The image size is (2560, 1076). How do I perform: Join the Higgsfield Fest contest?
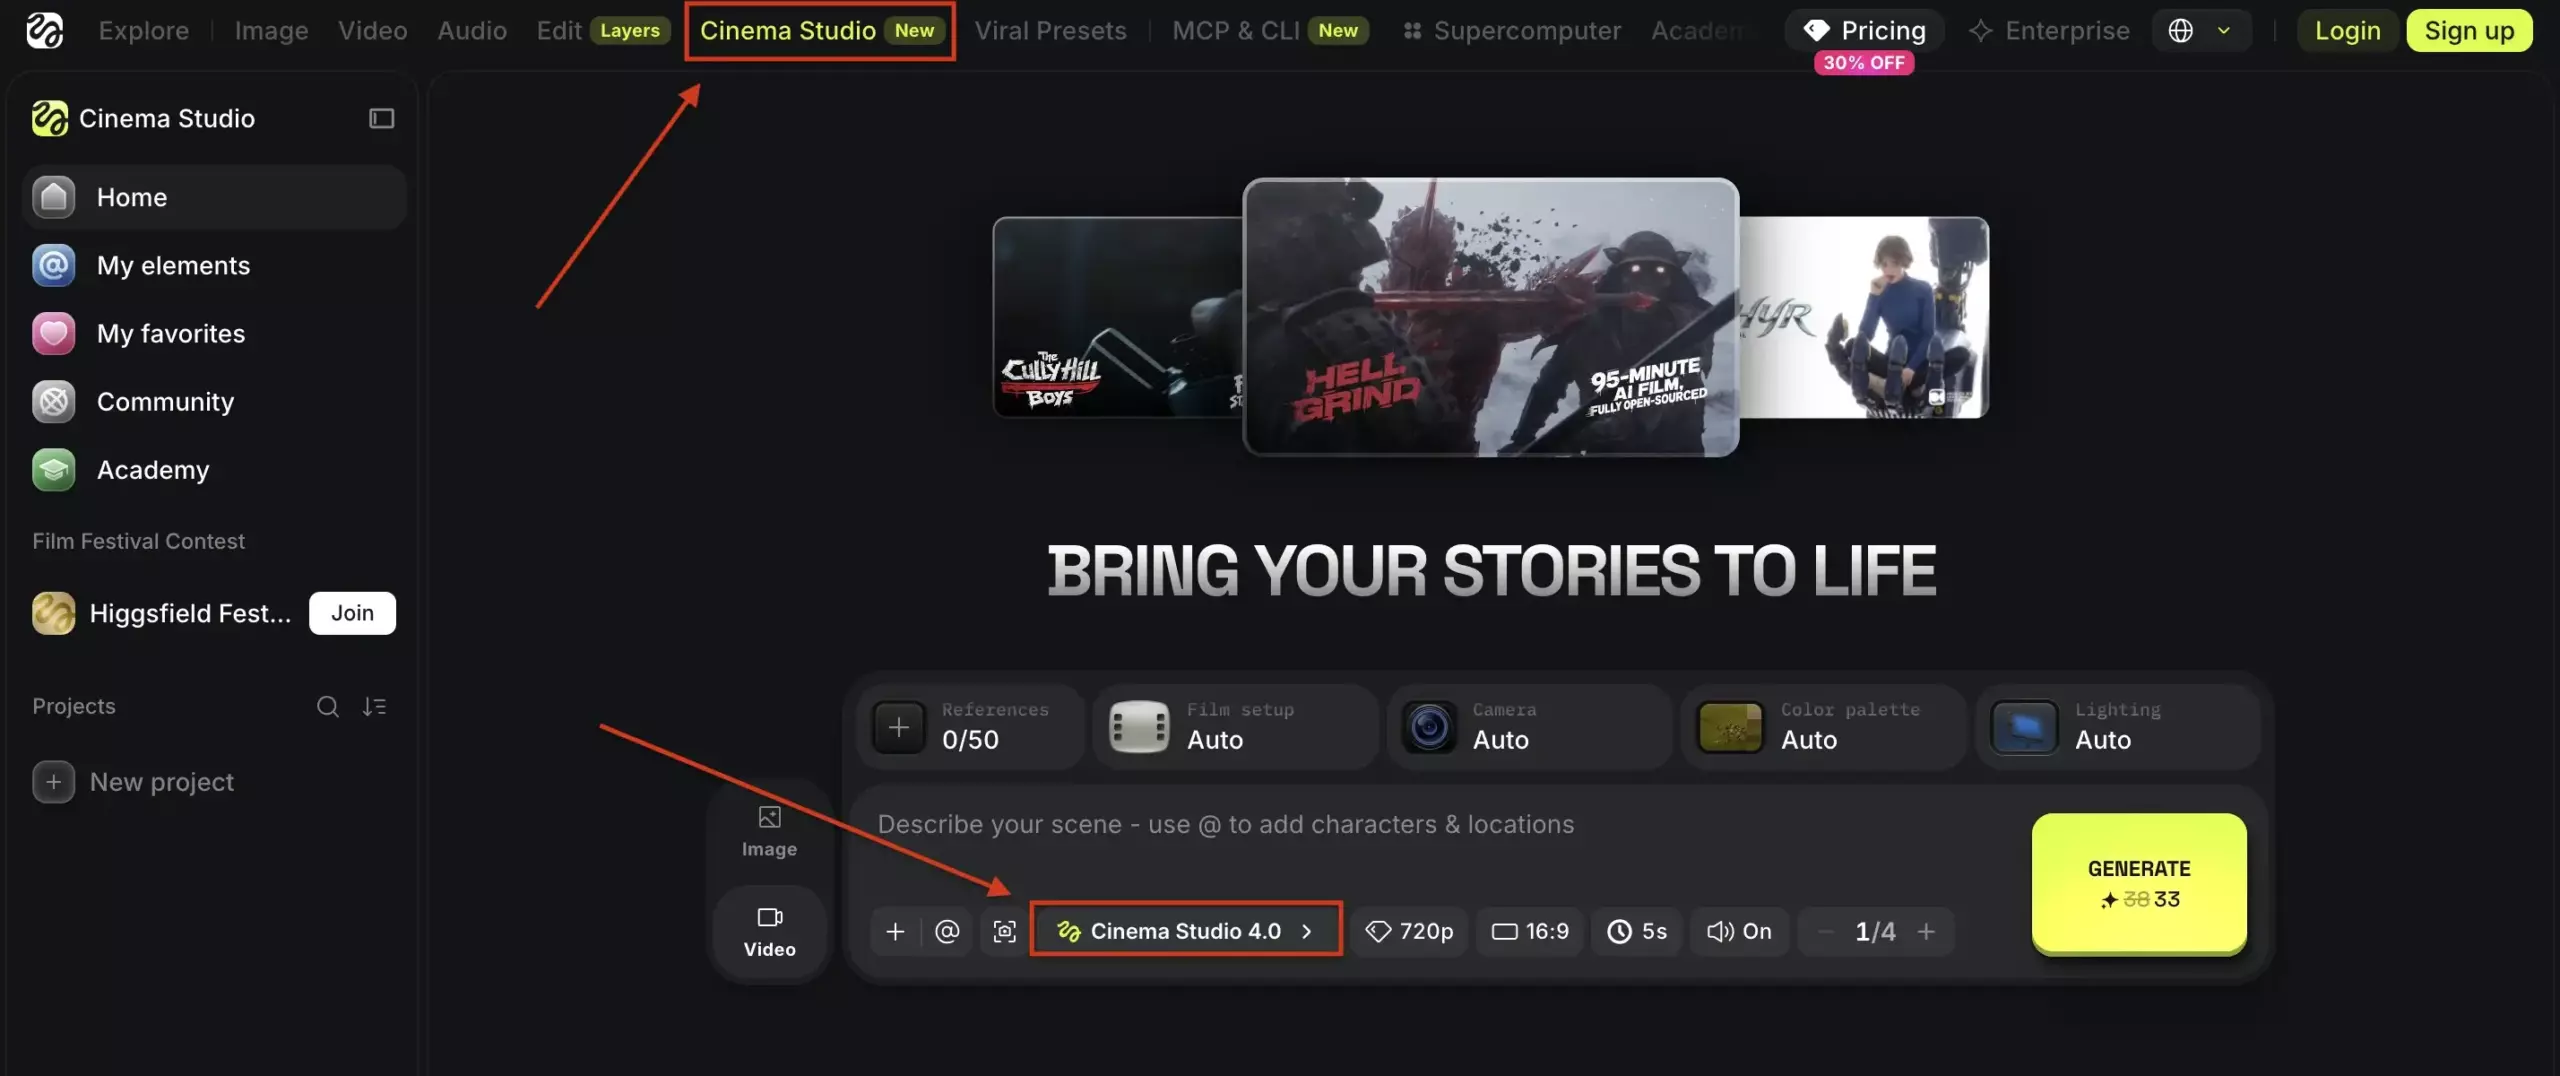click(352, 613)
